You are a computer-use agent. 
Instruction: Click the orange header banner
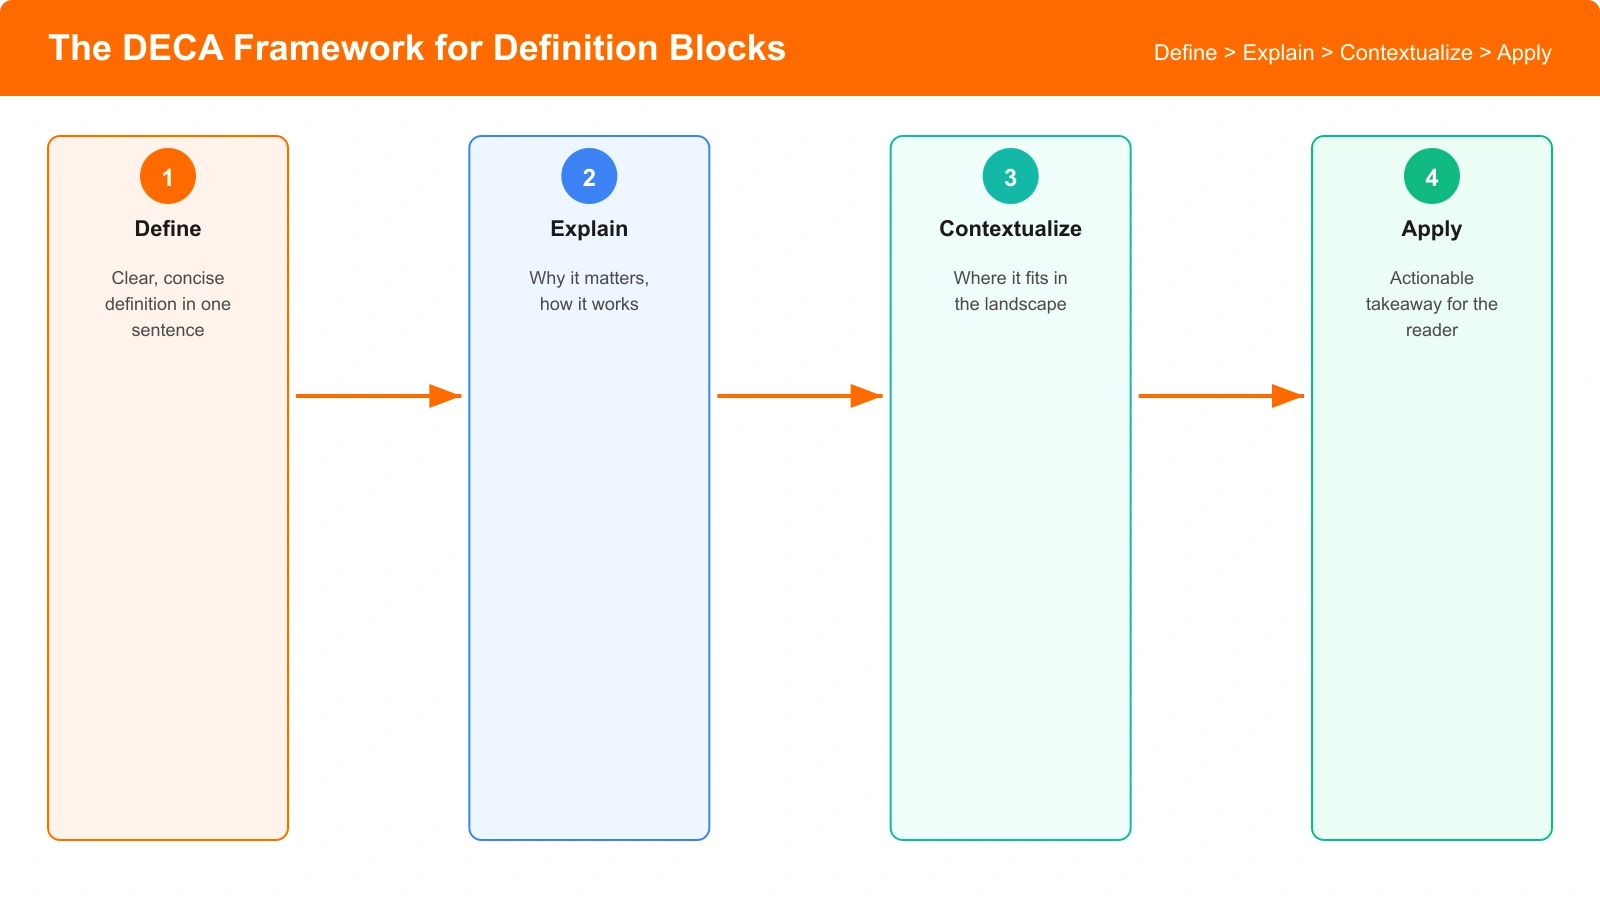tap(800, 47)
